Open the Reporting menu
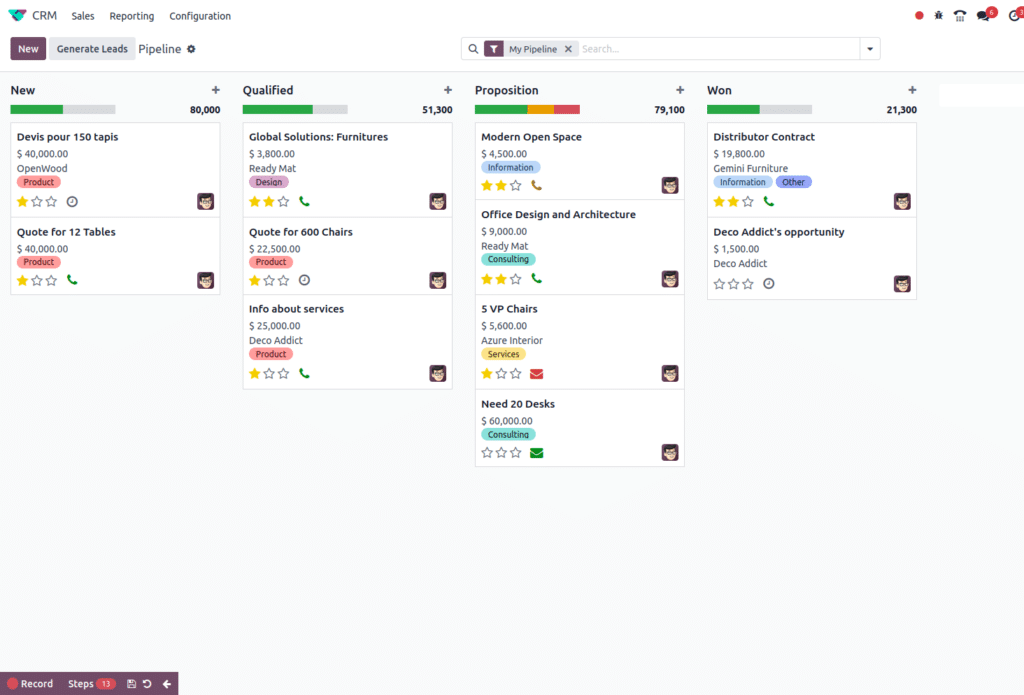 (132, 16)
